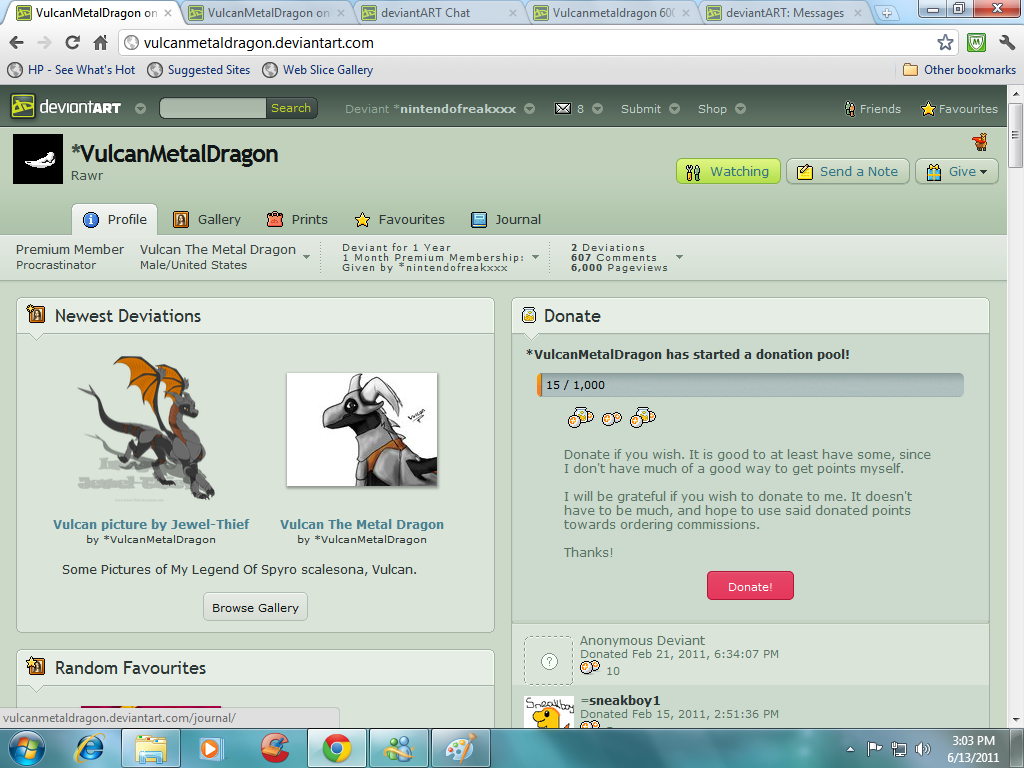Open the Prints tab

pos(297,219)
